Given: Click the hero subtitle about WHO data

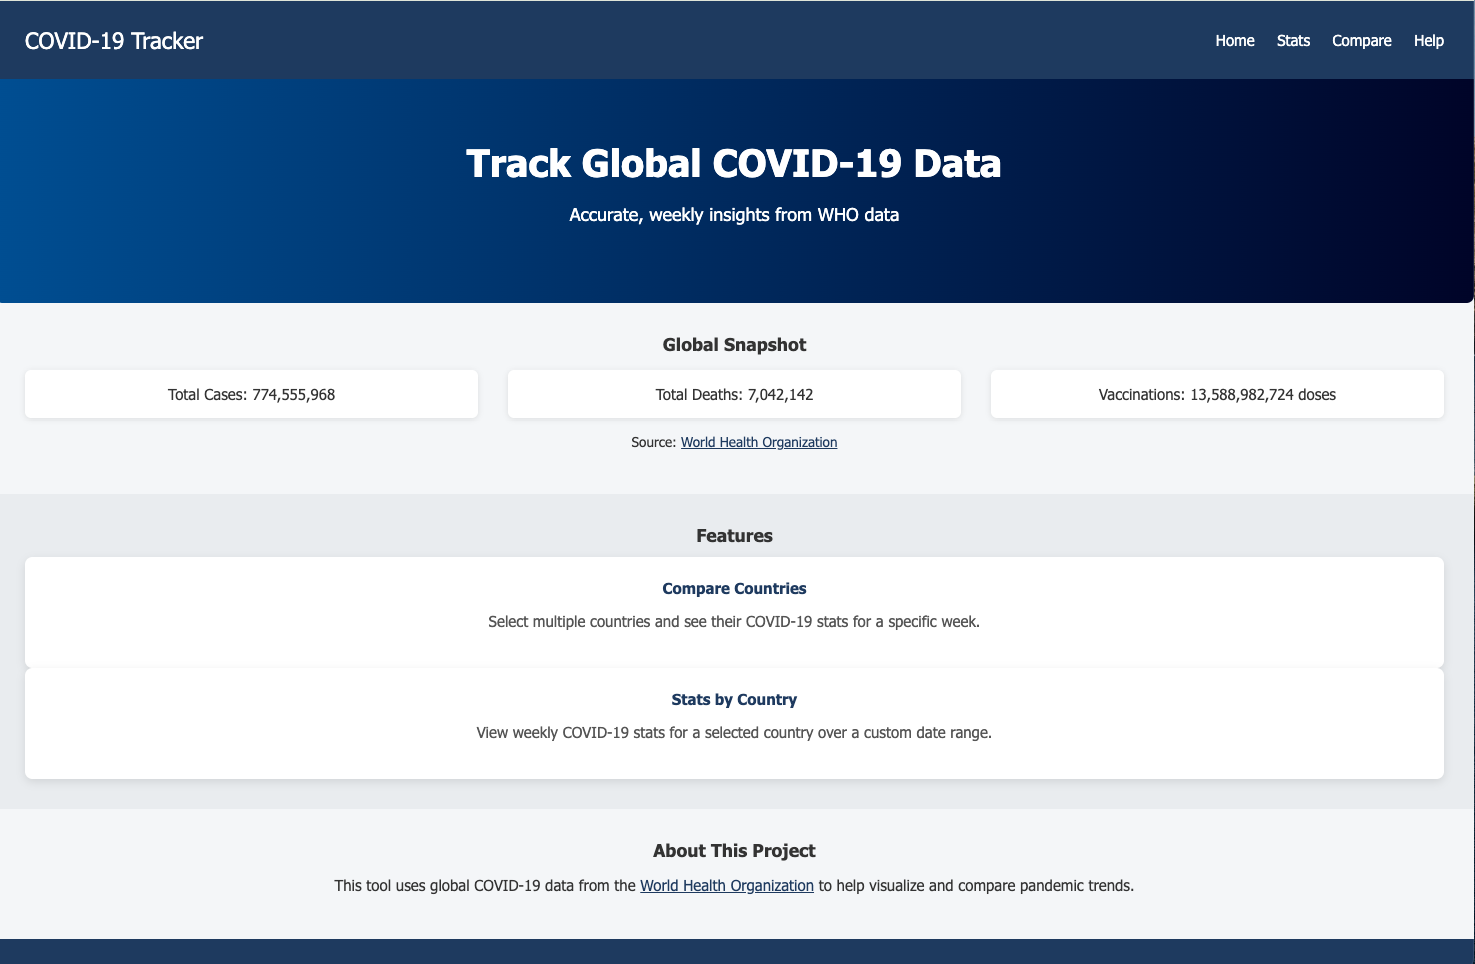Looking at the screenshot, I should (733, 215).
